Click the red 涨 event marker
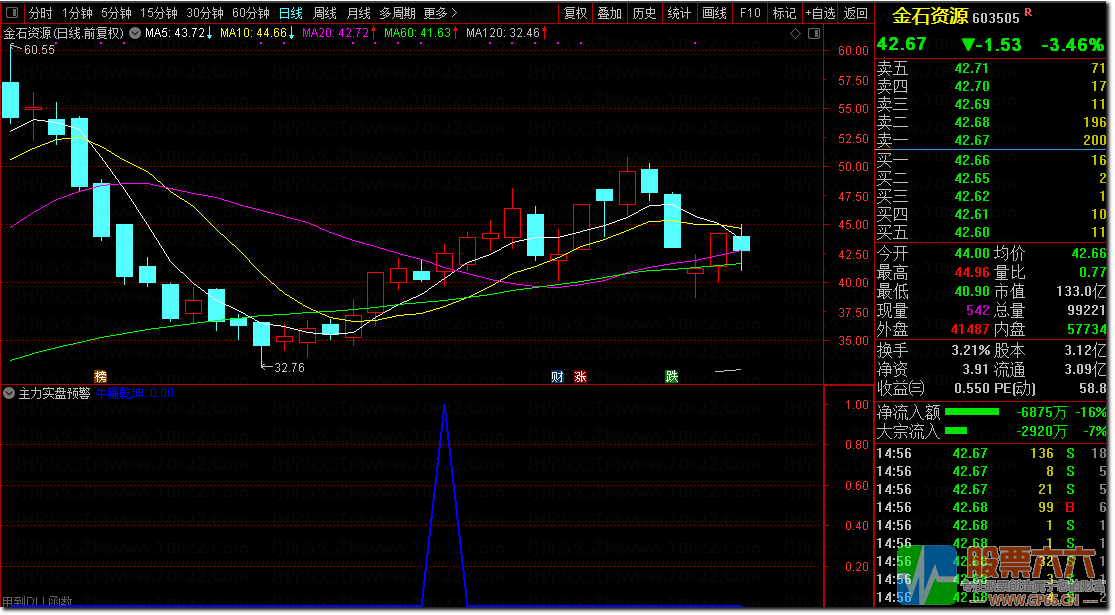The image size is (1115, 615). pos(580,376)
